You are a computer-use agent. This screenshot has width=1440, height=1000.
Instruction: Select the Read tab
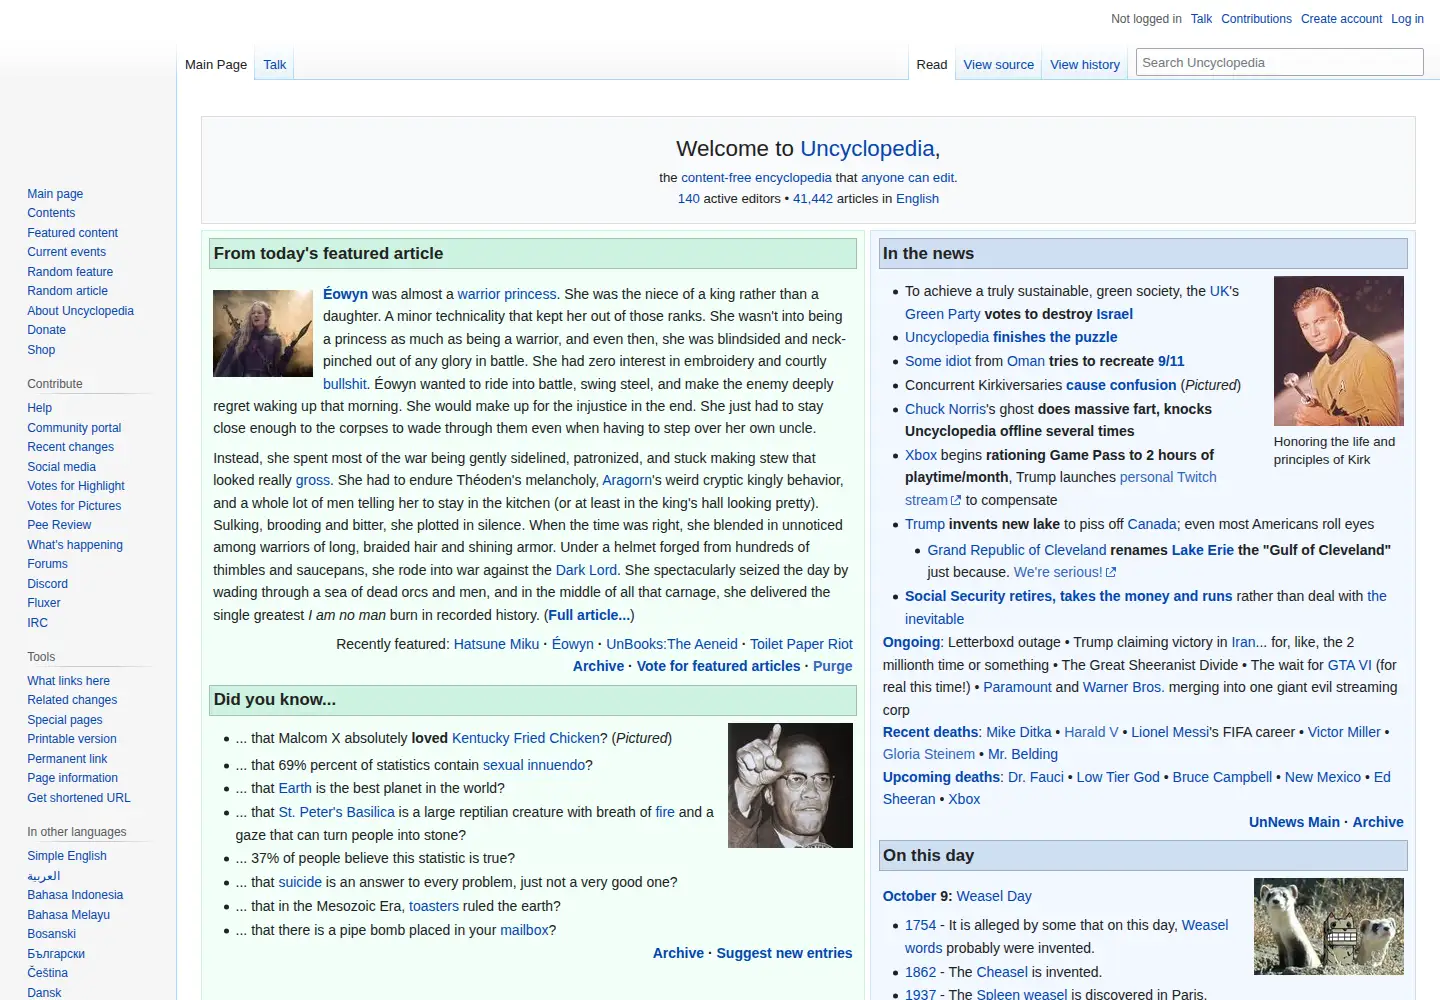pyautogui.click(x=931, y=65)
